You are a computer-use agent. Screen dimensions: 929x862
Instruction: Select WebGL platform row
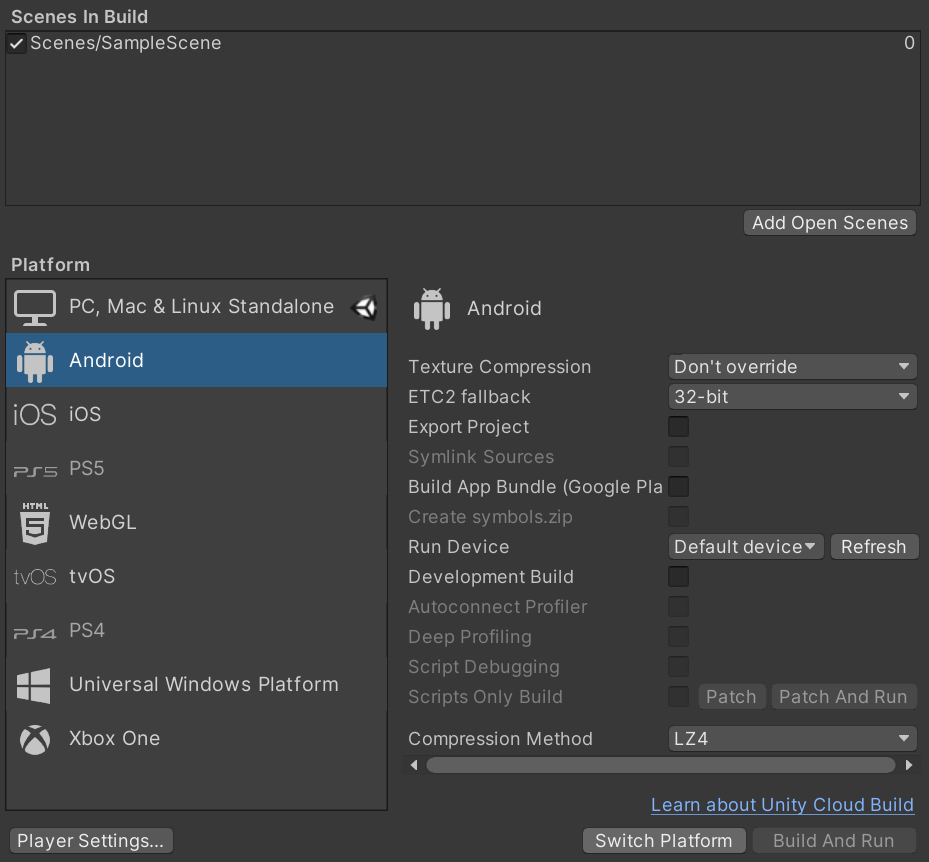196,522
